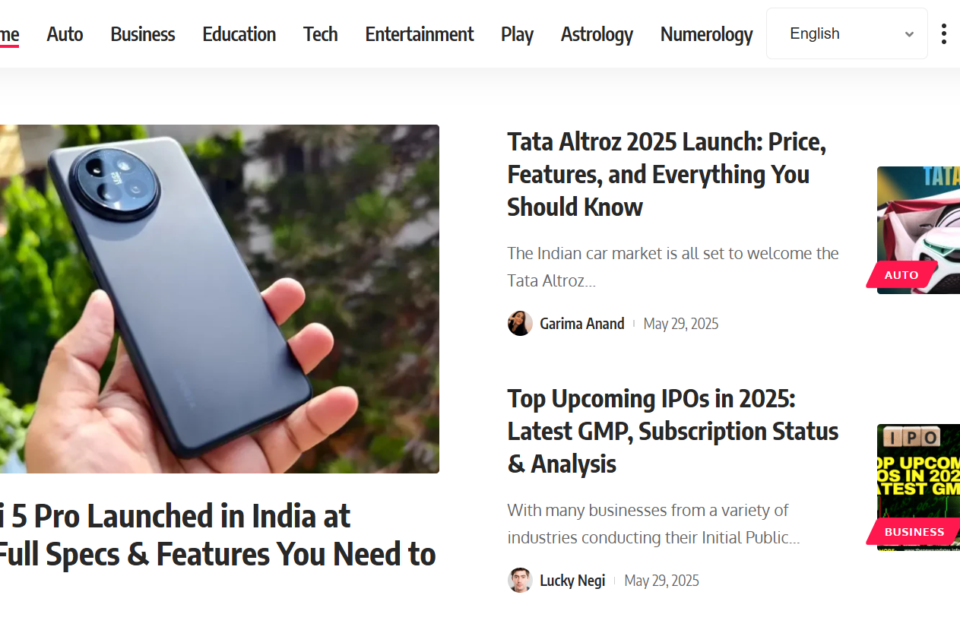Go to the Education section
This screenshot has width=960, height=630.
pyautogui.click(x=239, y=34)
